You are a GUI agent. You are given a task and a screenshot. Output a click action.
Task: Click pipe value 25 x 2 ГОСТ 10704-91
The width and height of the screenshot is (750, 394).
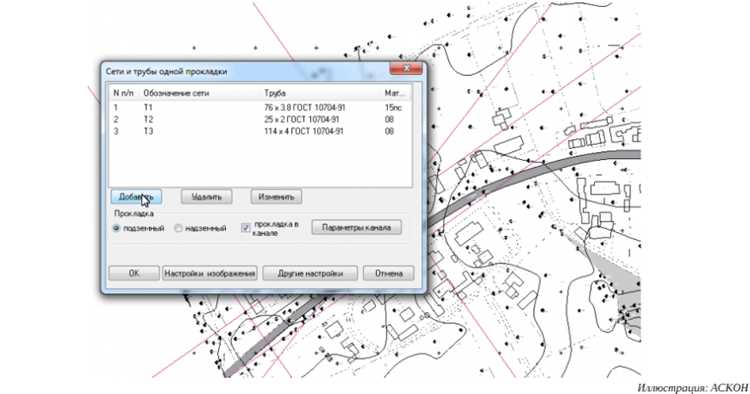302,119
